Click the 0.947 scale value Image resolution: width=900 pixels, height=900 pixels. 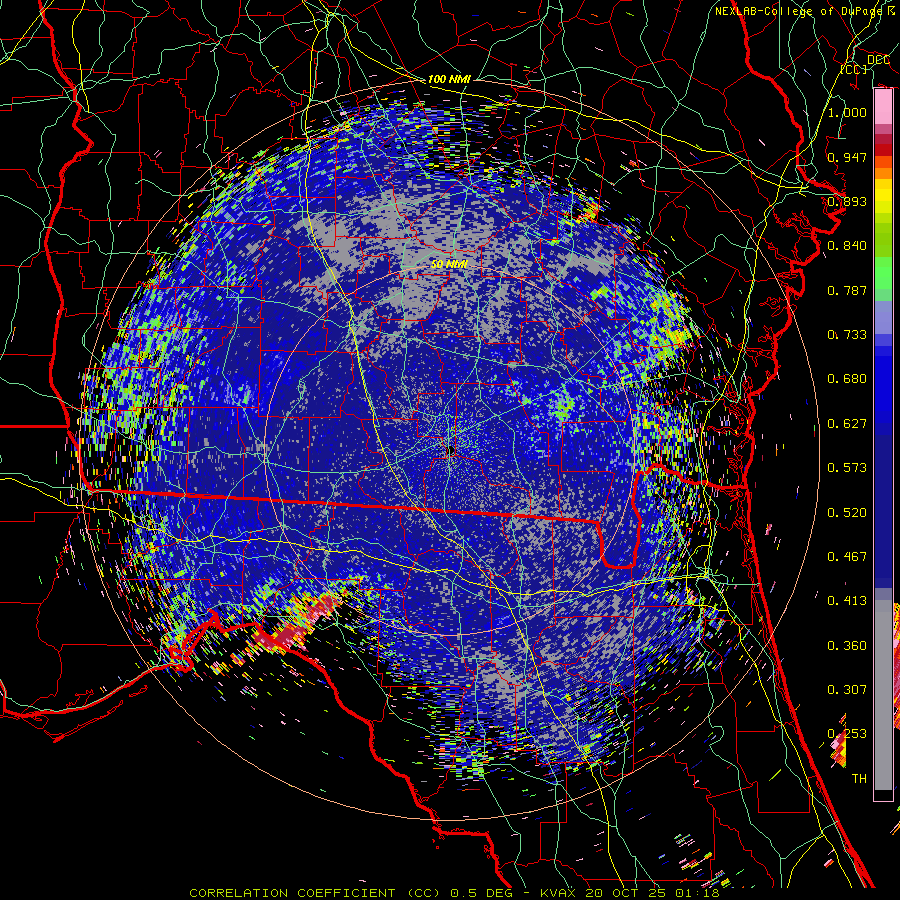pyautogui.click(x=847, y=157)
